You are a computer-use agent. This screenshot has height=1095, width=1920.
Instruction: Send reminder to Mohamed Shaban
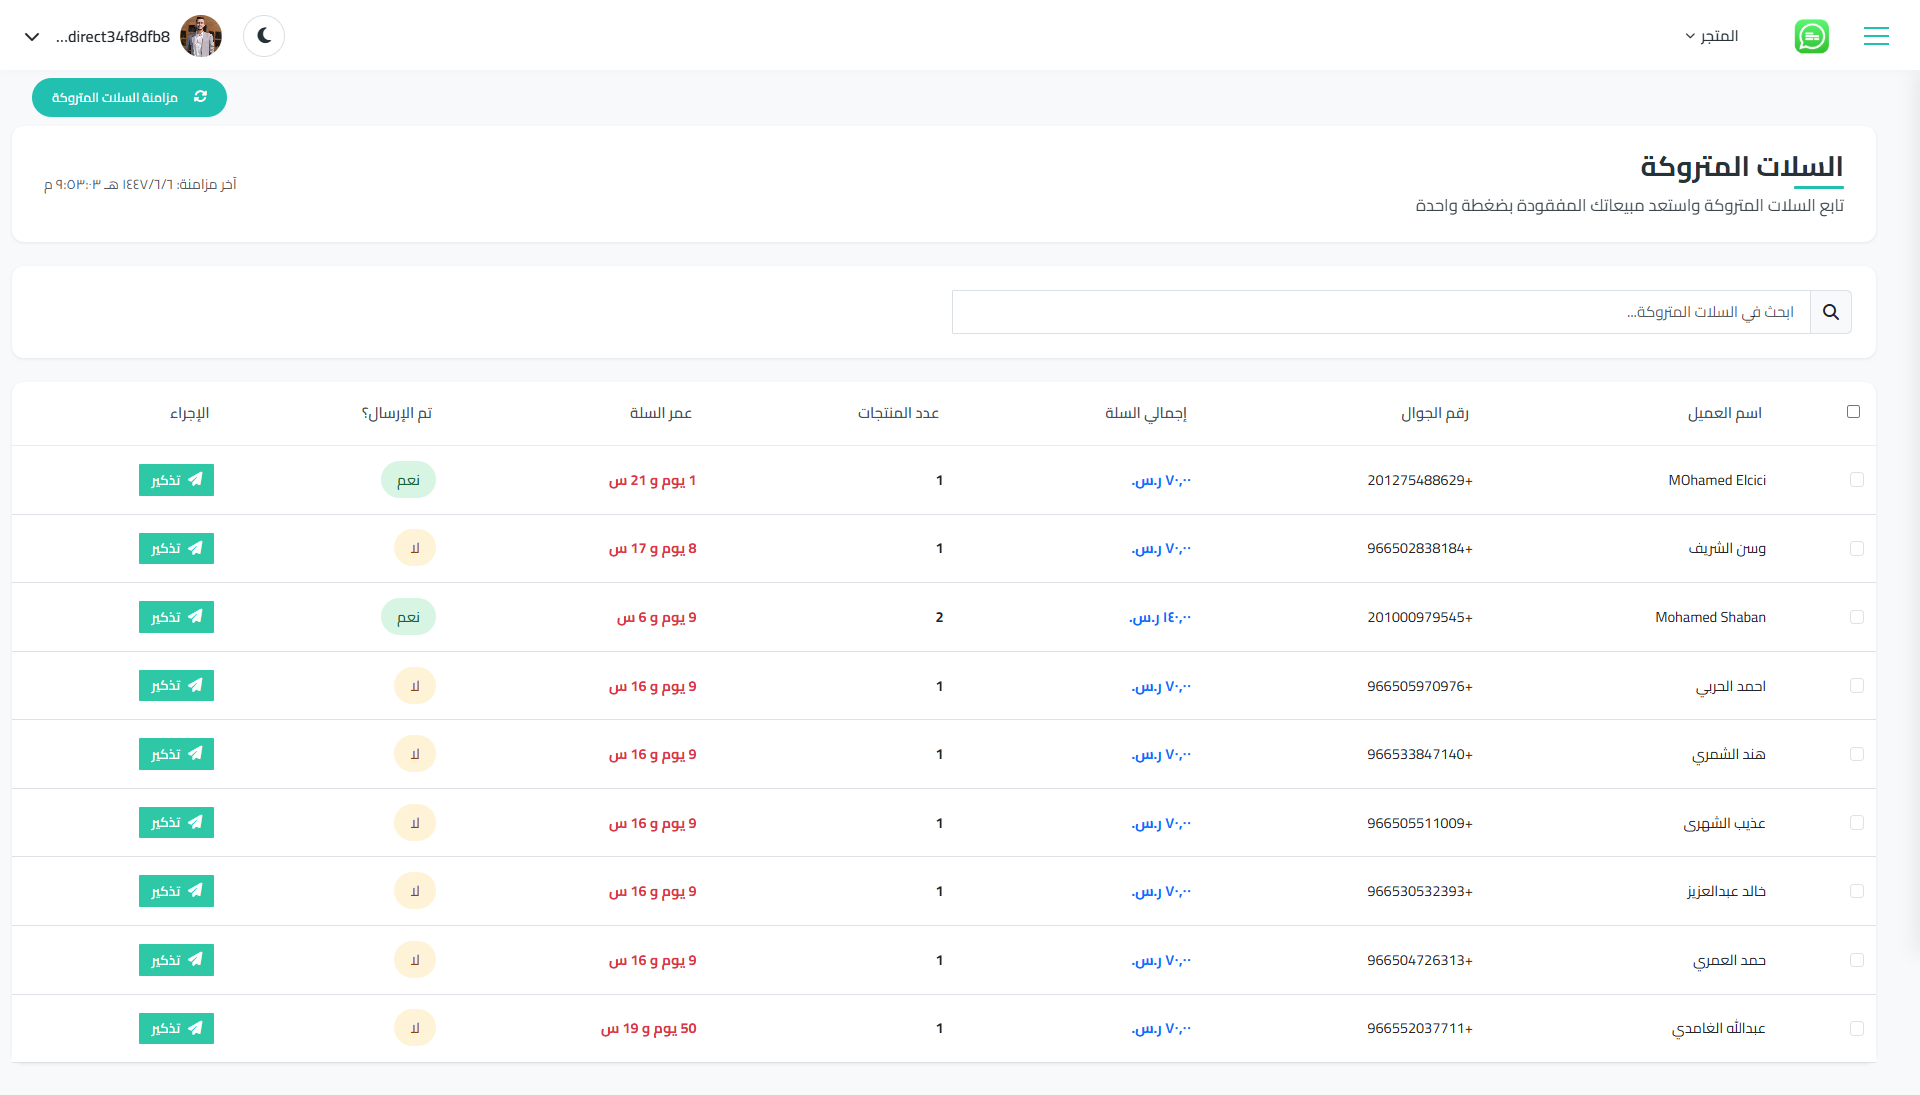[x=176, y=617]
